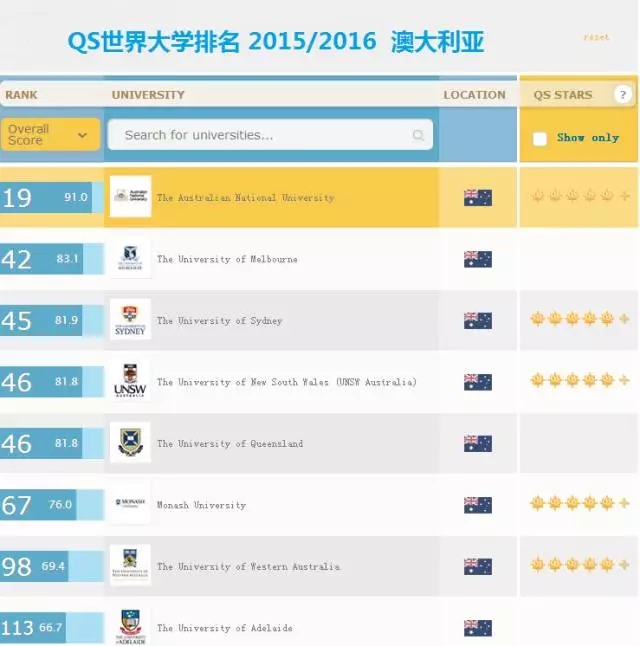Click the University of Sydney logo
The height and width of the screenshot is (646, 640).
pyautogui.click(x=131, y=319)
